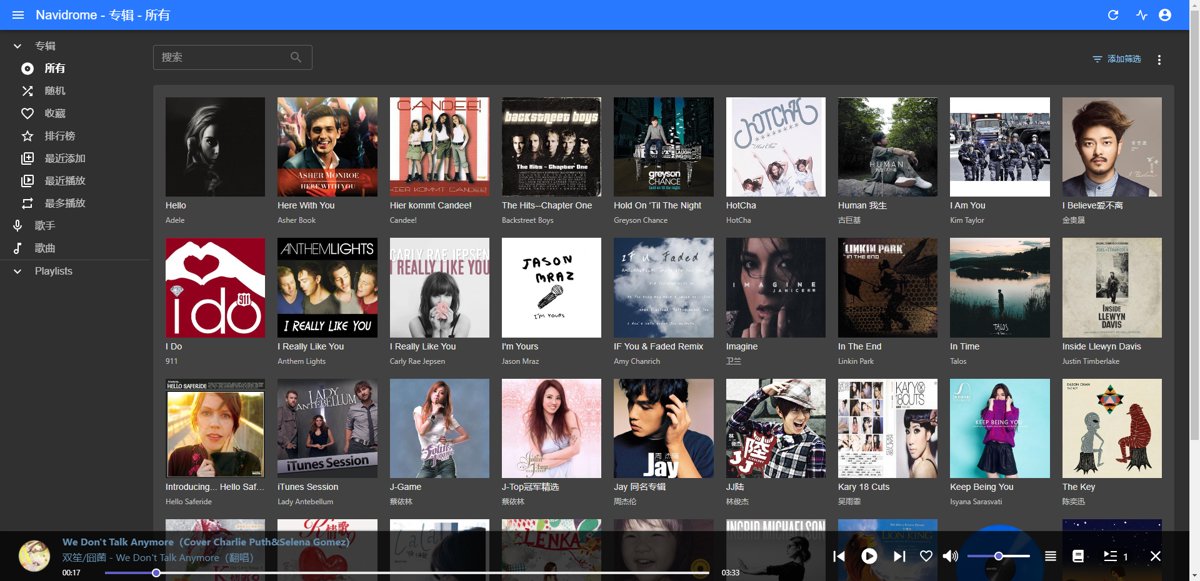Click the song title We Don't Talk Anymore
This screenshot has height=581, width=1200.
(x=206, y=542)
